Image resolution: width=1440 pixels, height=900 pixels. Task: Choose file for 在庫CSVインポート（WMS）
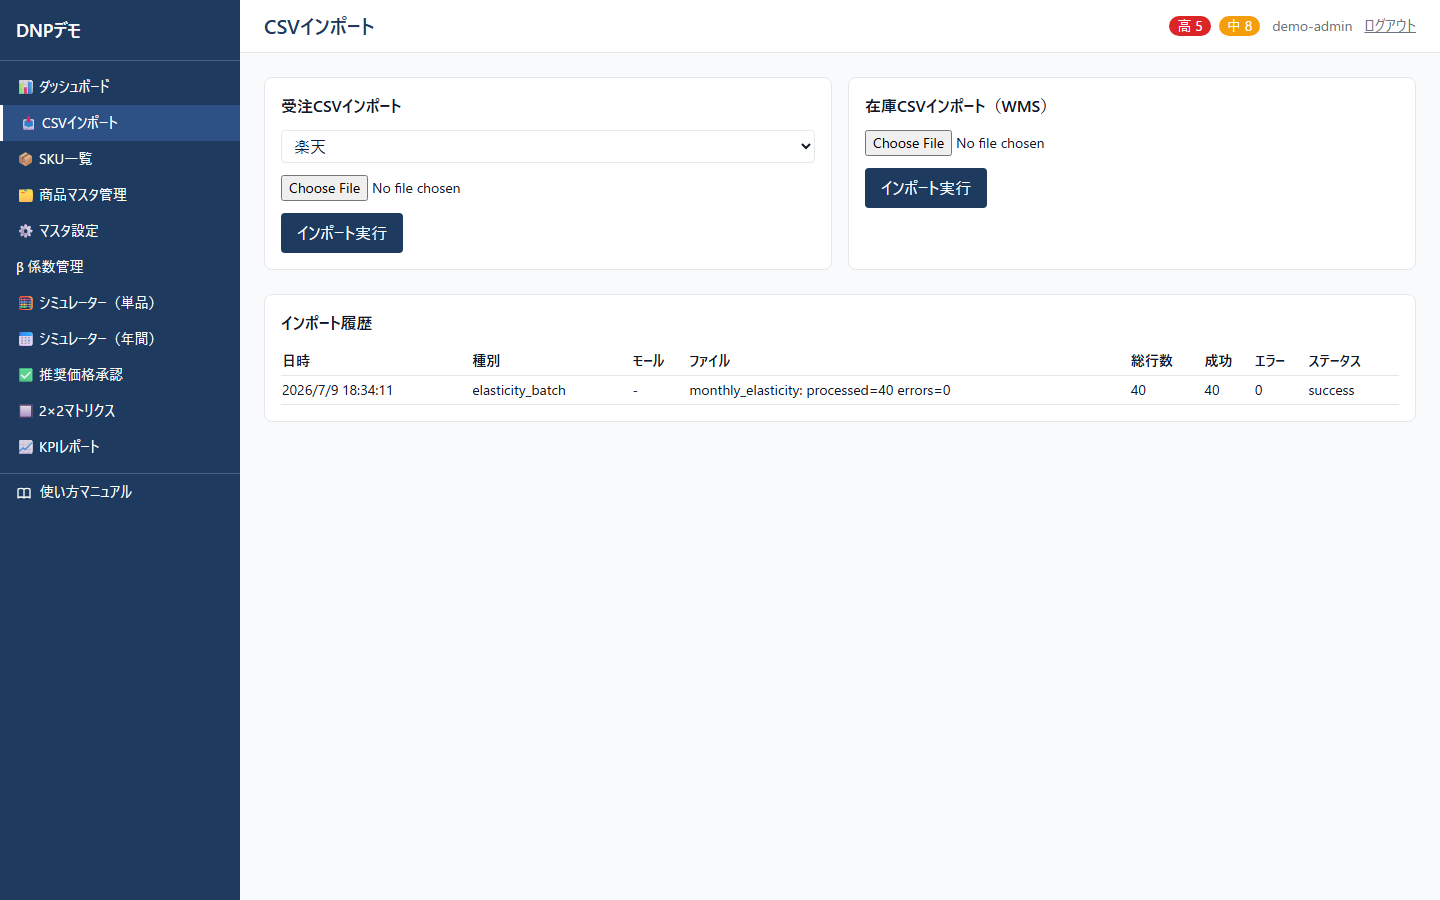coord(908,143)
